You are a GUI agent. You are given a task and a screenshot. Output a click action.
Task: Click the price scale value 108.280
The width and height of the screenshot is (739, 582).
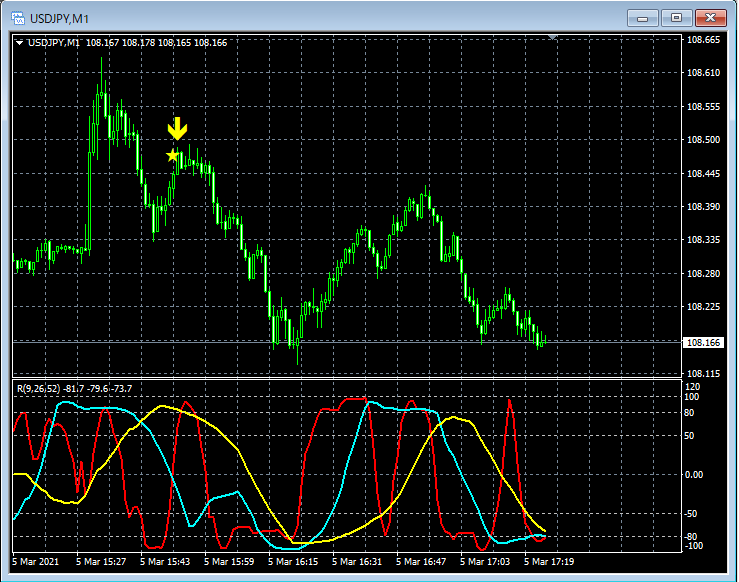pyautogui.click(x=703, y=273)
